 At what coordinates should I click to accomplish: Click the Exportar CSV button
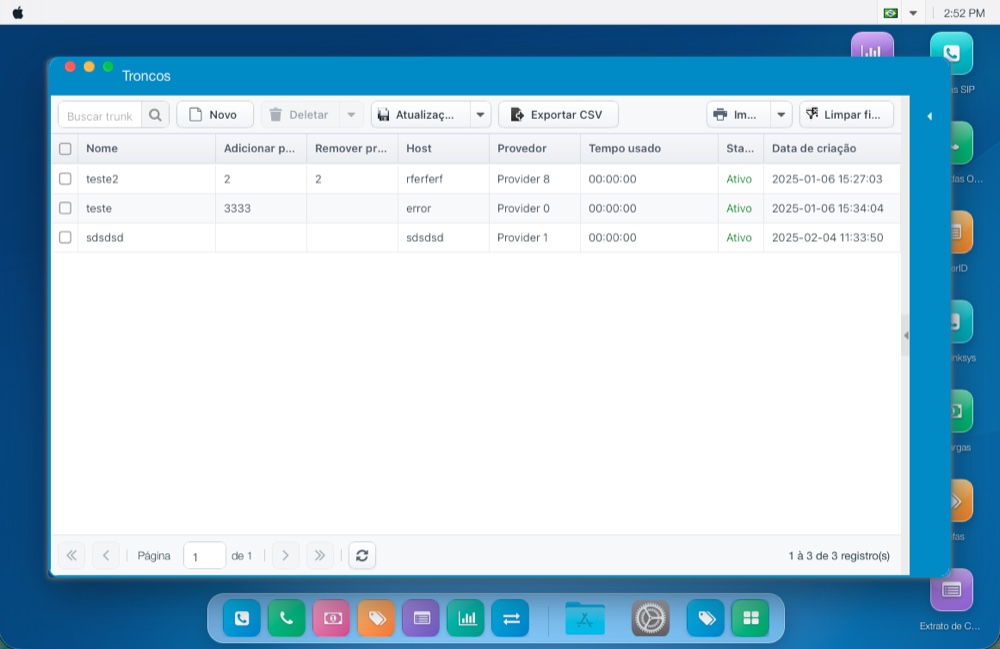(x=558, y=115)
